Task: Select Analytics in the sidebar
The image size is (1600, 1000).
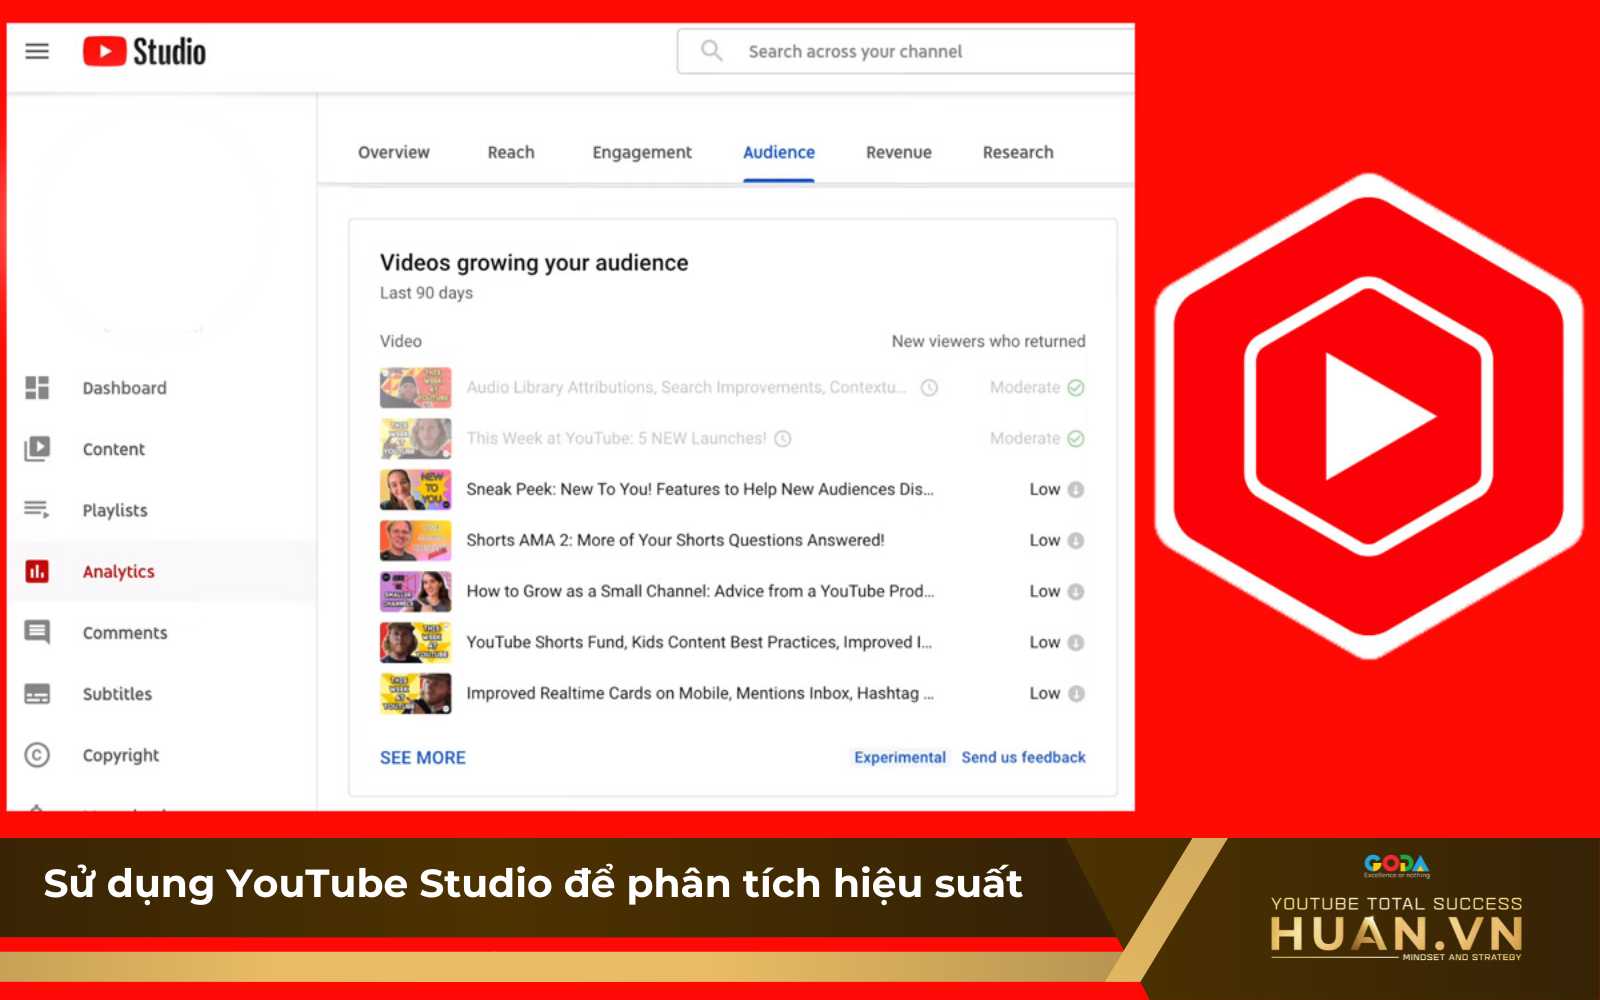Action: pos(118,571)
